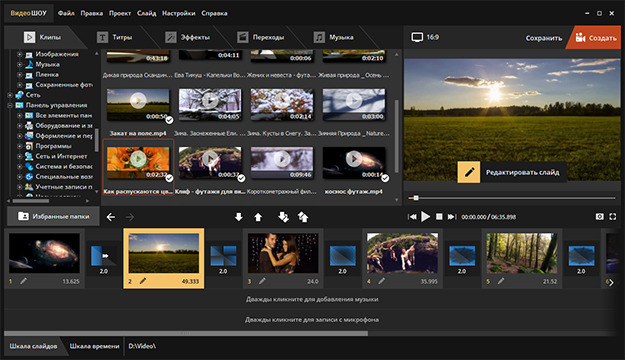Move the preview seek slider handle
Image resolution: width=625 pixels, height=360 pixels.
click(x=416, y=198)
